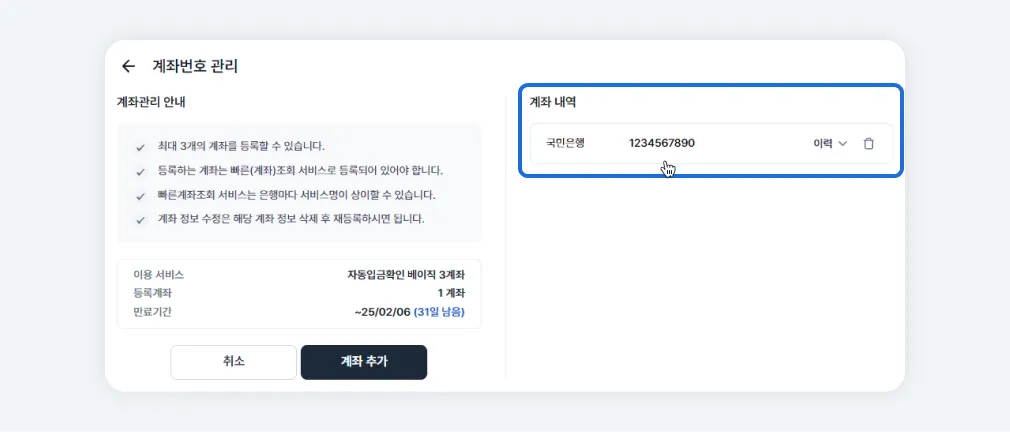Click the 계좌관리 안내 heading
Screen dimensions: 1010x432
pyautogui.click(x=152, y=102)
